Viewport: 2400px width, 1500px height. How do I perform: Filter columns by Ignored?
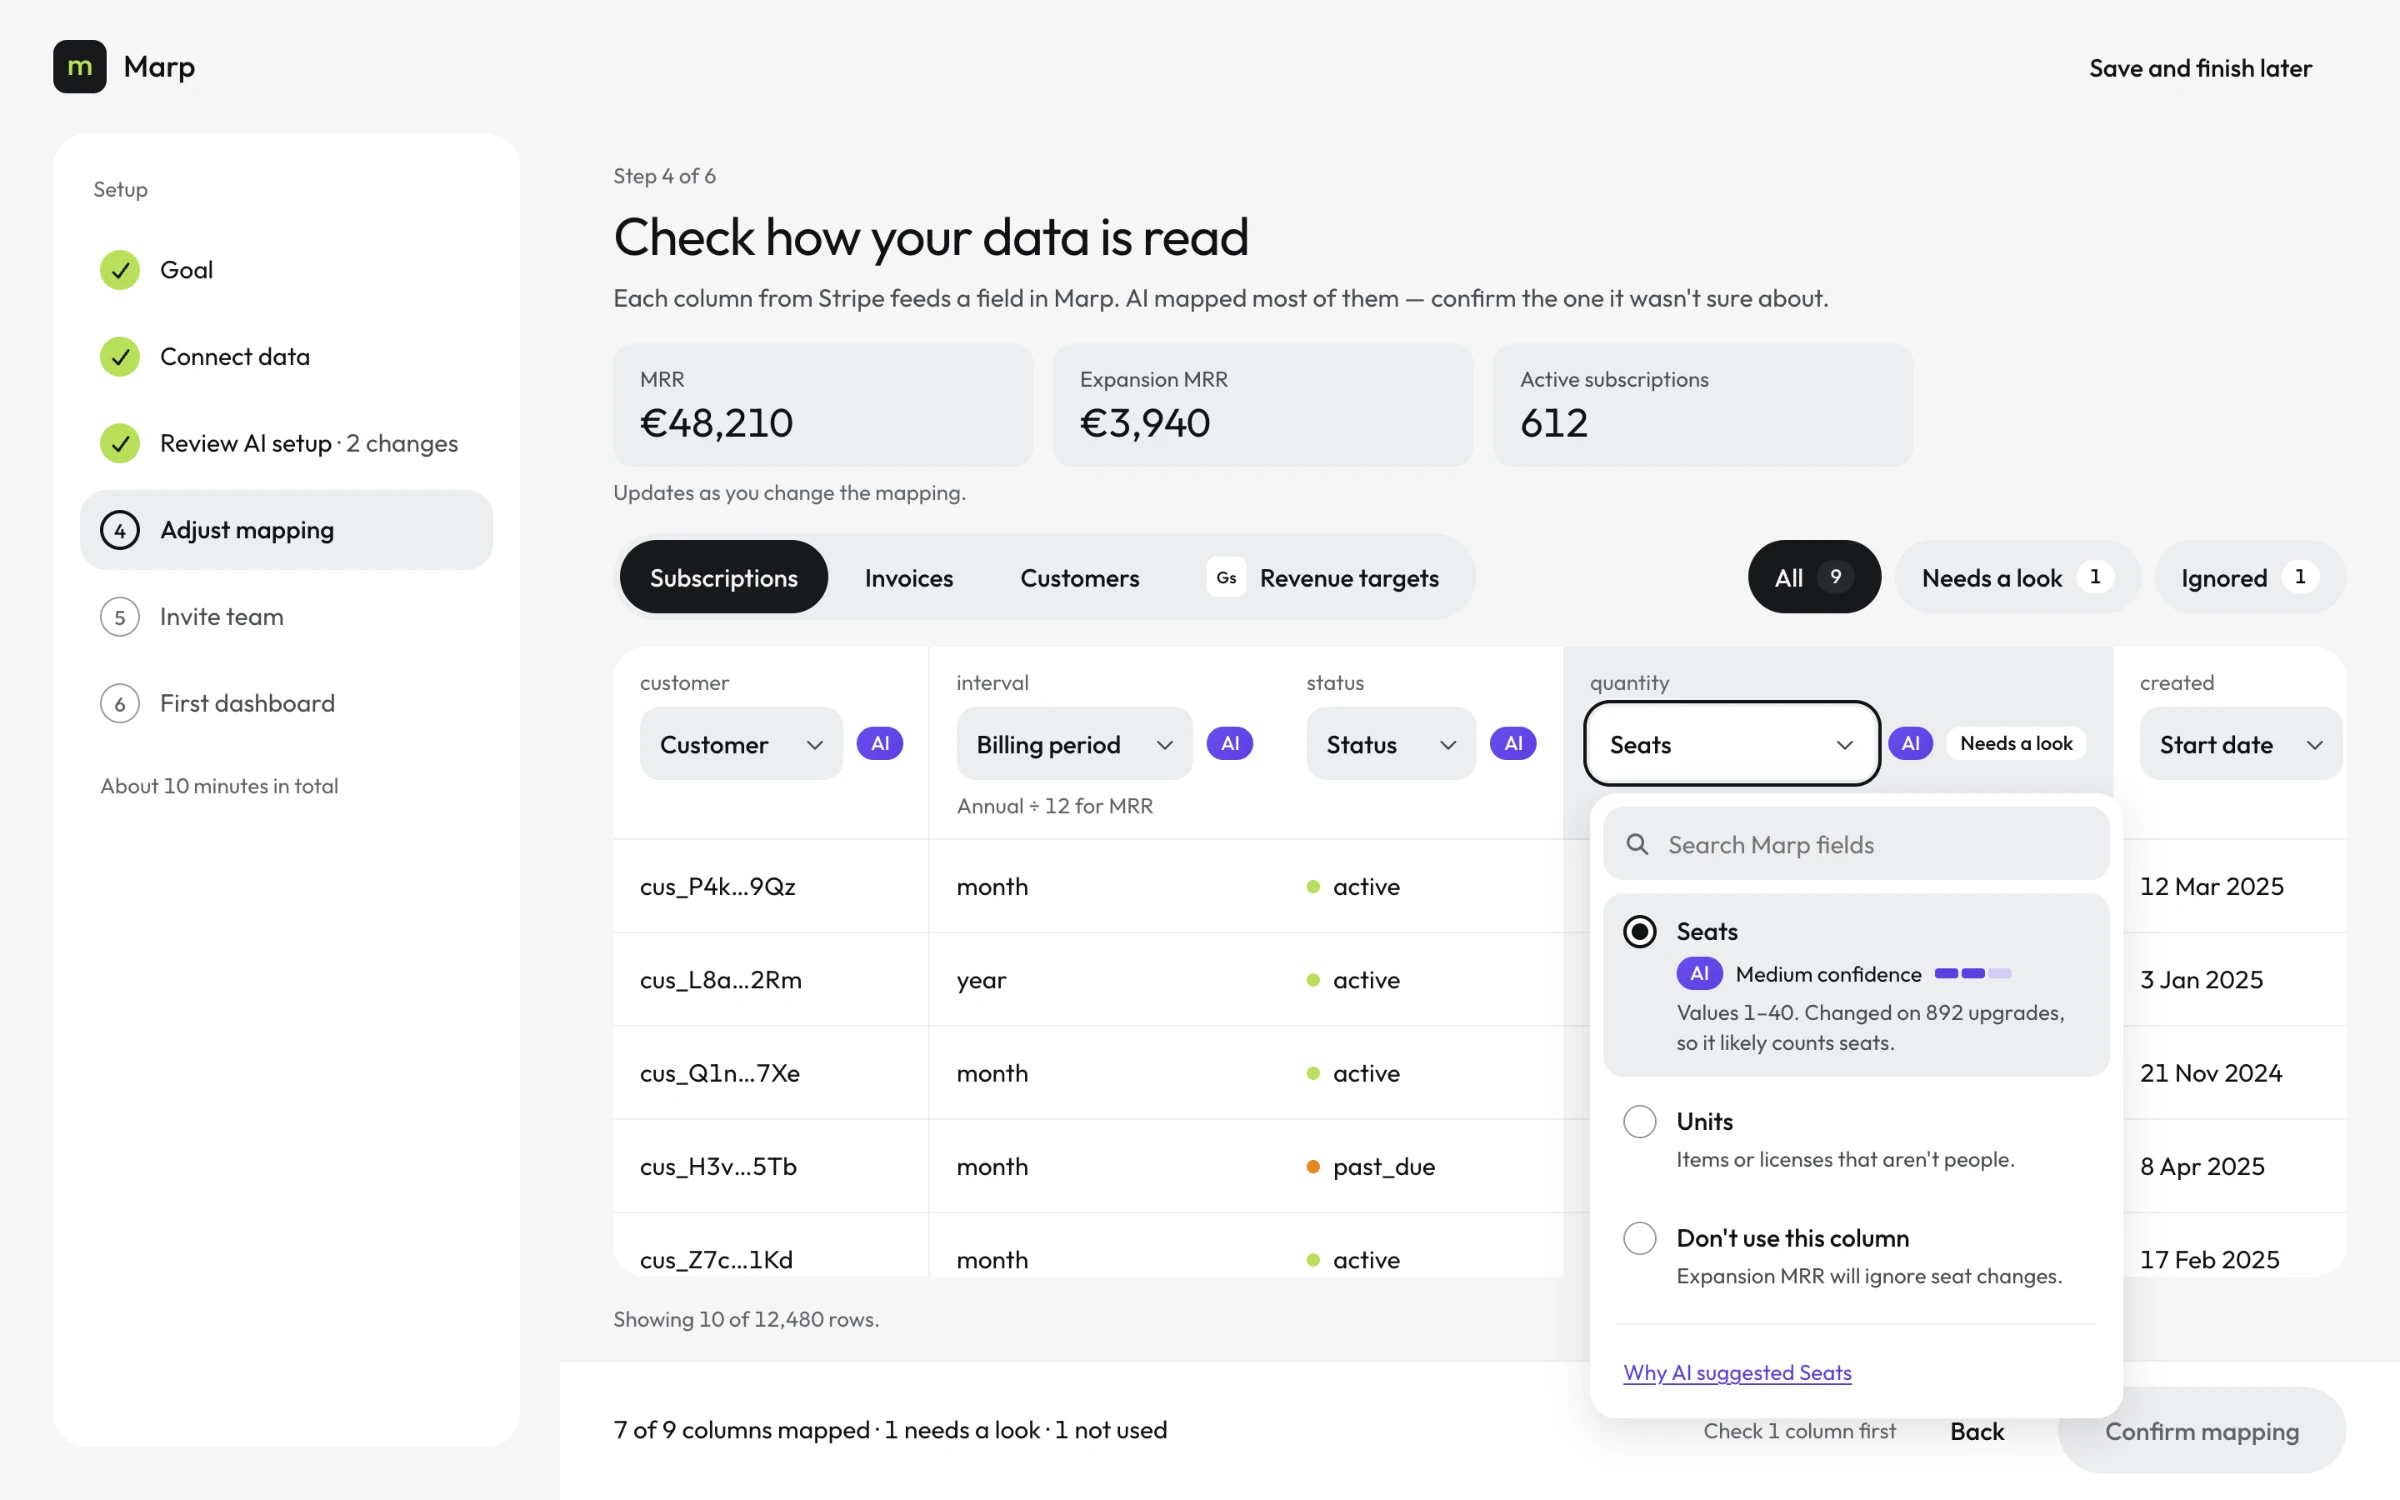point(2249,577)
